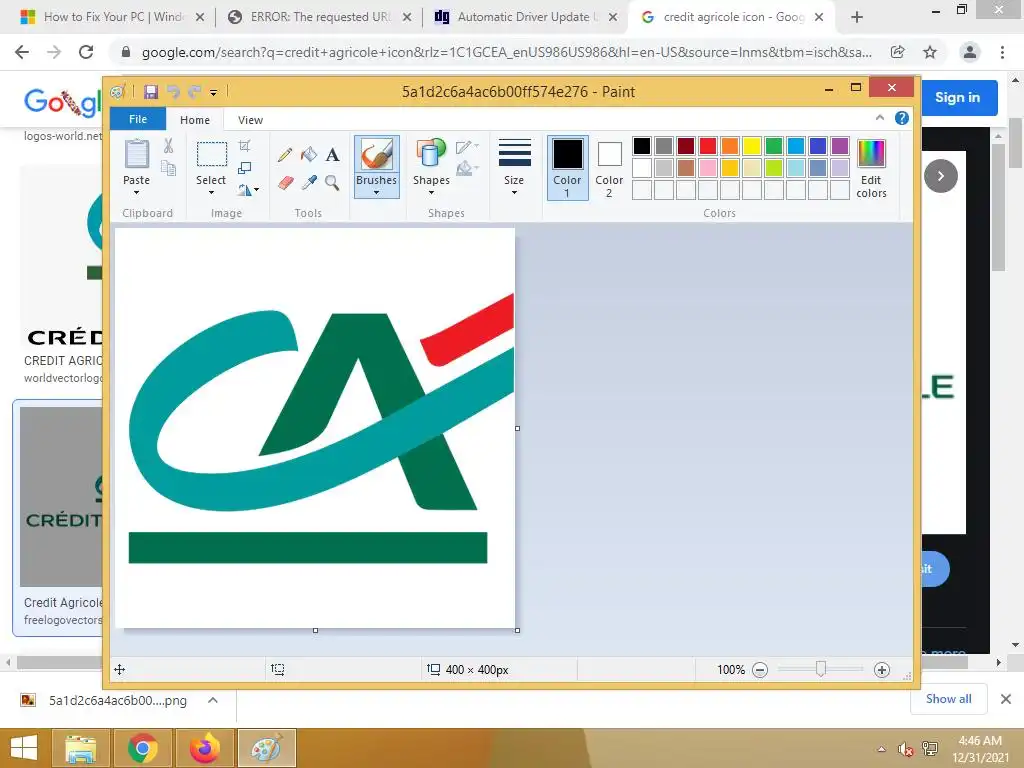
Task: Click the Copy icon in Clipboard group
Action: (168, 169)
